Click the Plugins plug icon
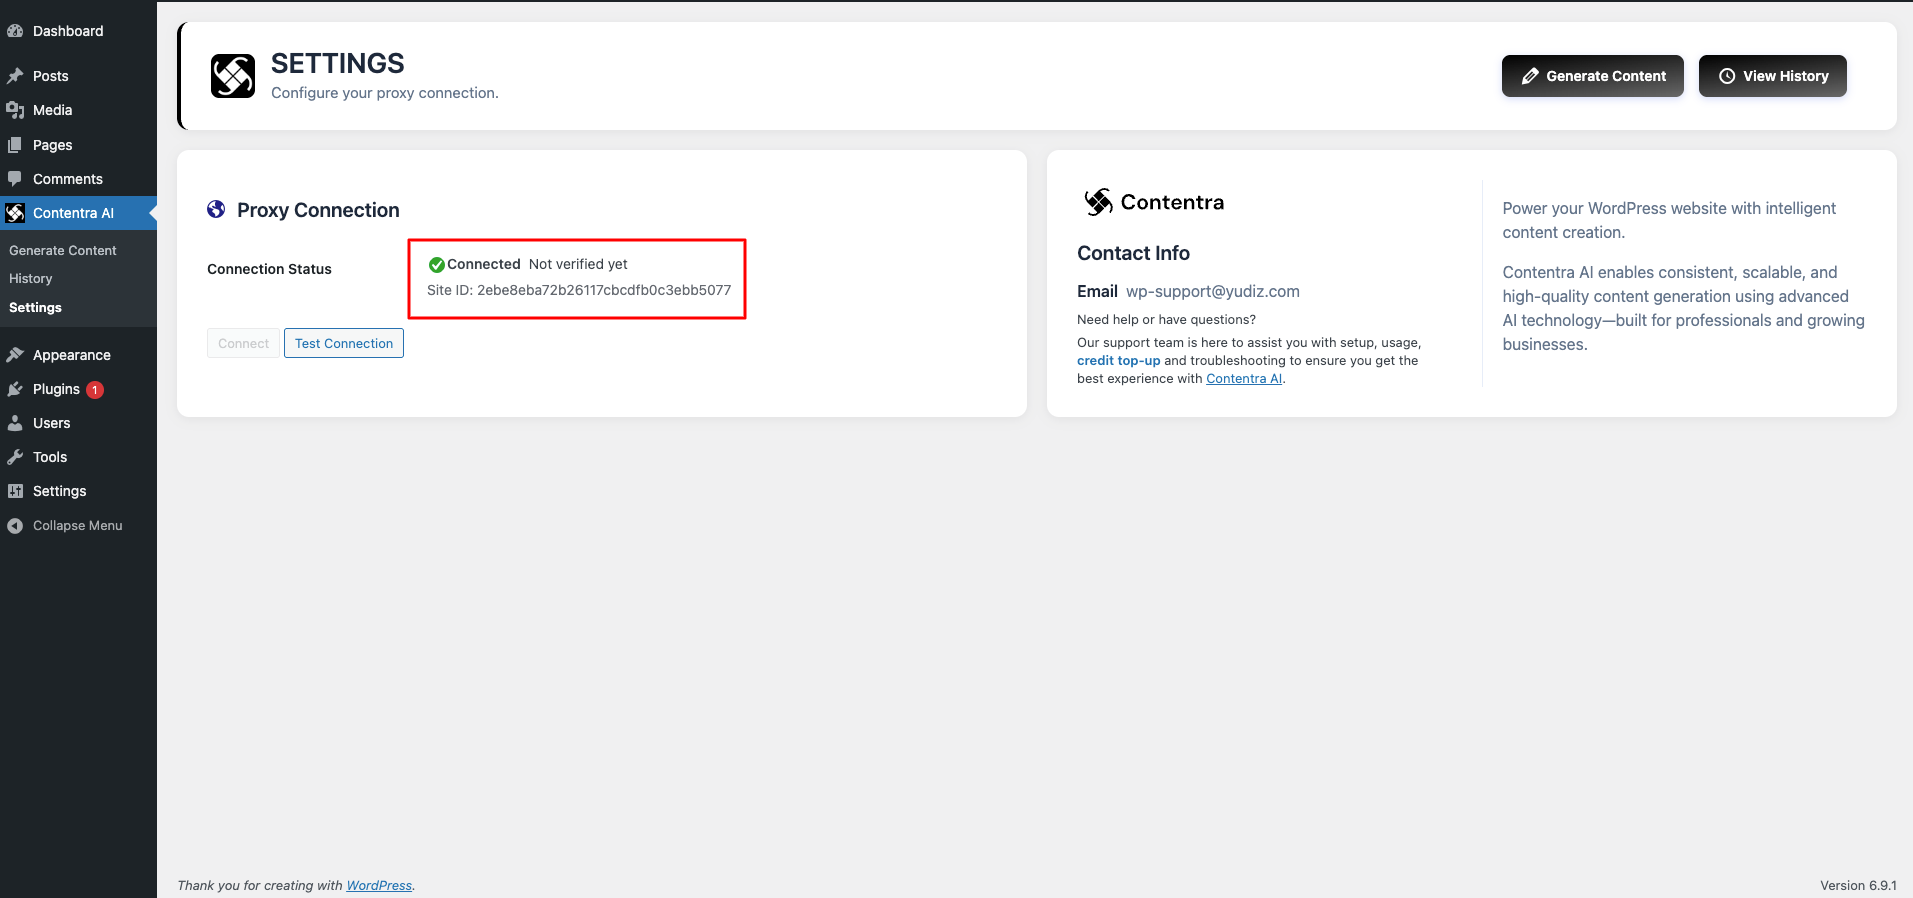The image size is (1913, 898). click(x=15, y=389)
